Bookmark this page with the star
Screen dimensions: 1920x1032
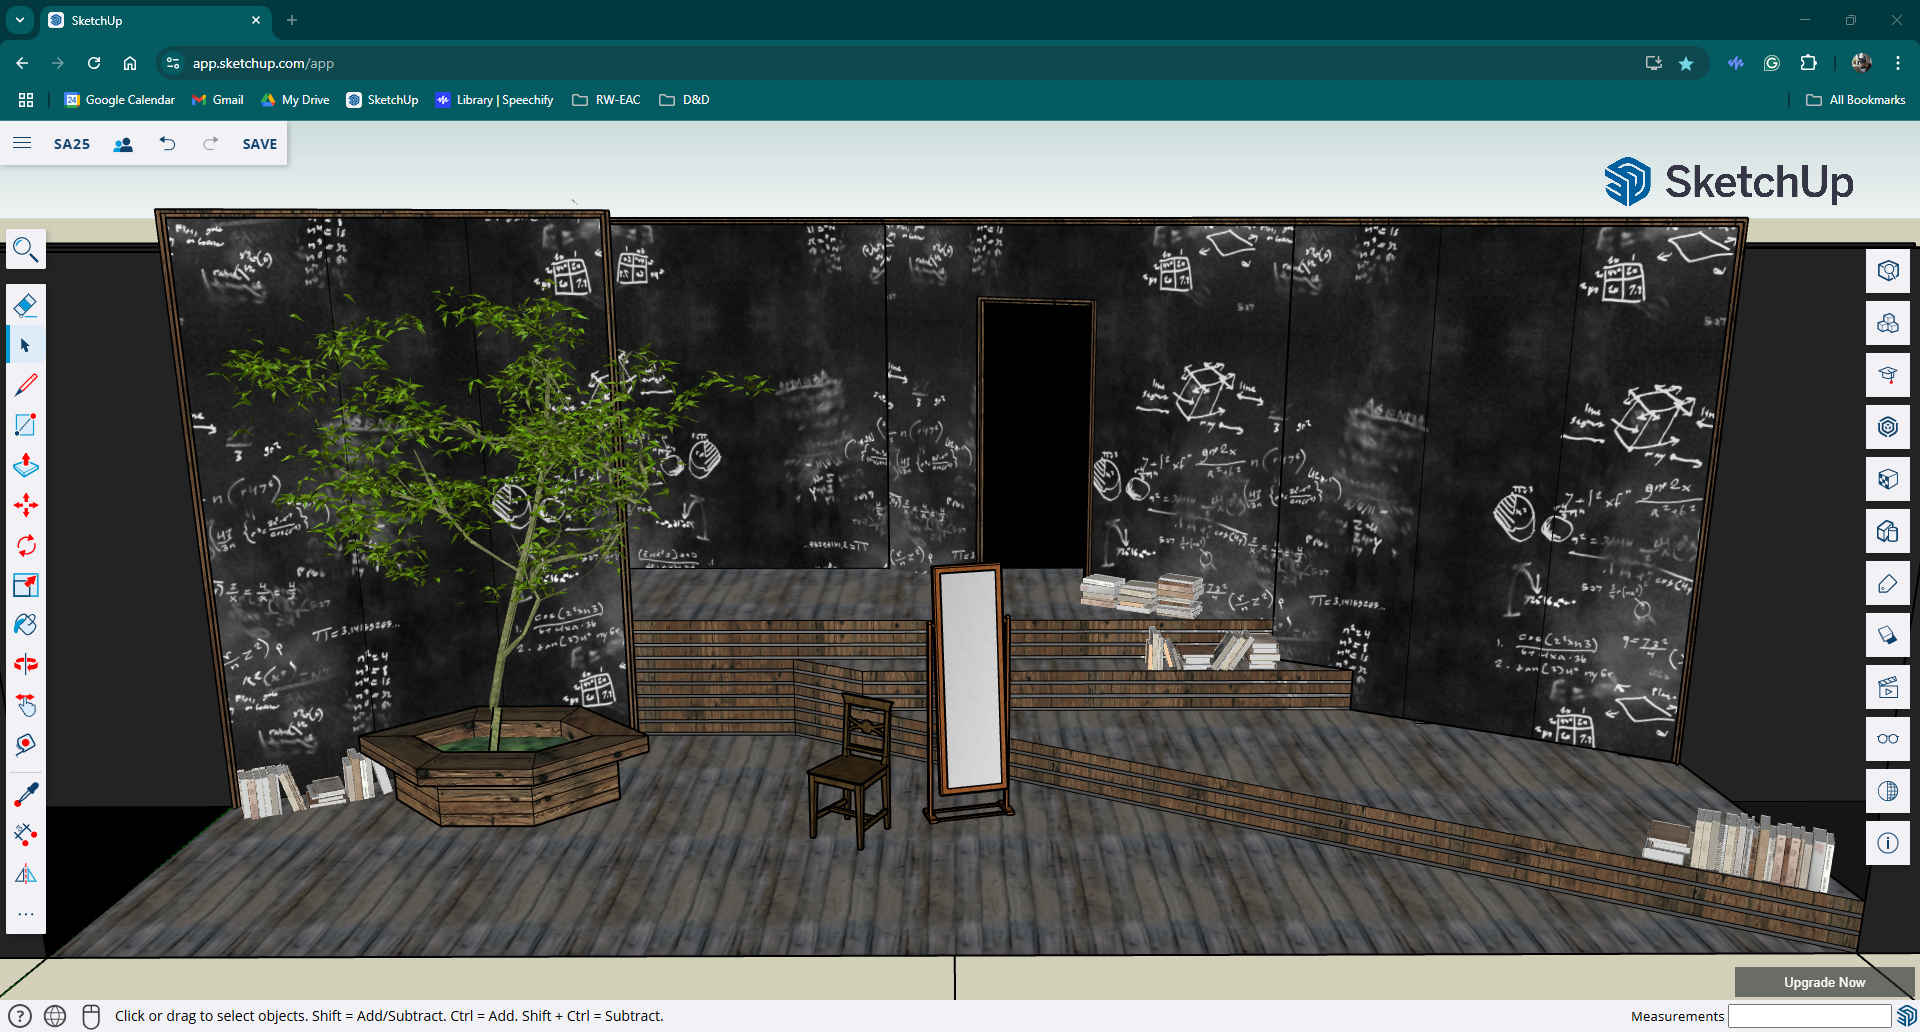tap(1686, 63)
